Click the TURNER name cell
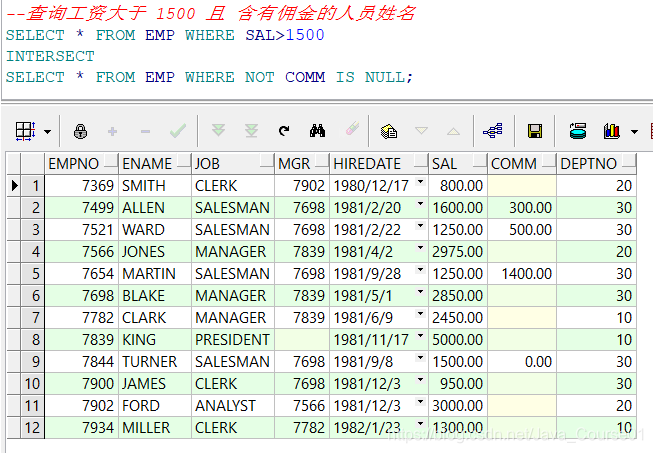Screen dimensions: 653x453 155,362
